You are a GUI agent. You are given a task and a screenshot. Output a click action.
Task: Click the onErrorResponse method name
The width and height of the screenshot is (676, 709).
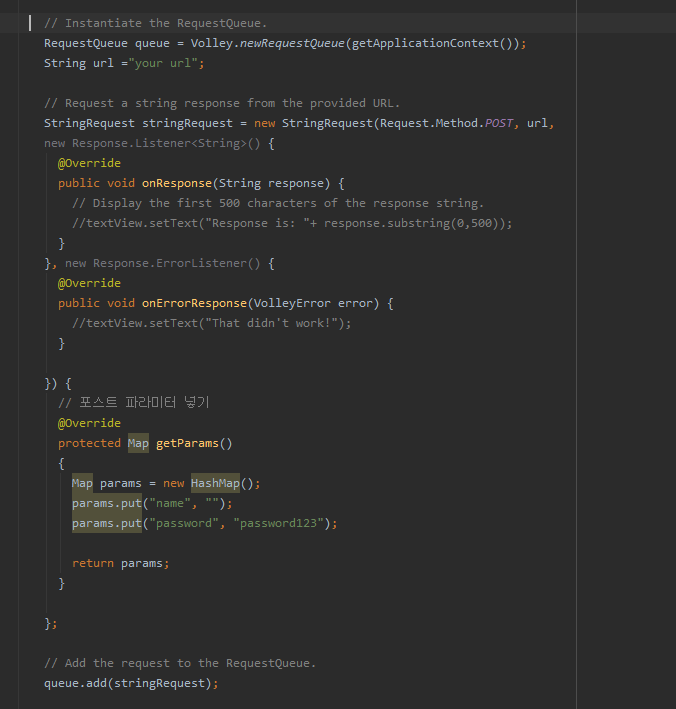tap(194, 303)
